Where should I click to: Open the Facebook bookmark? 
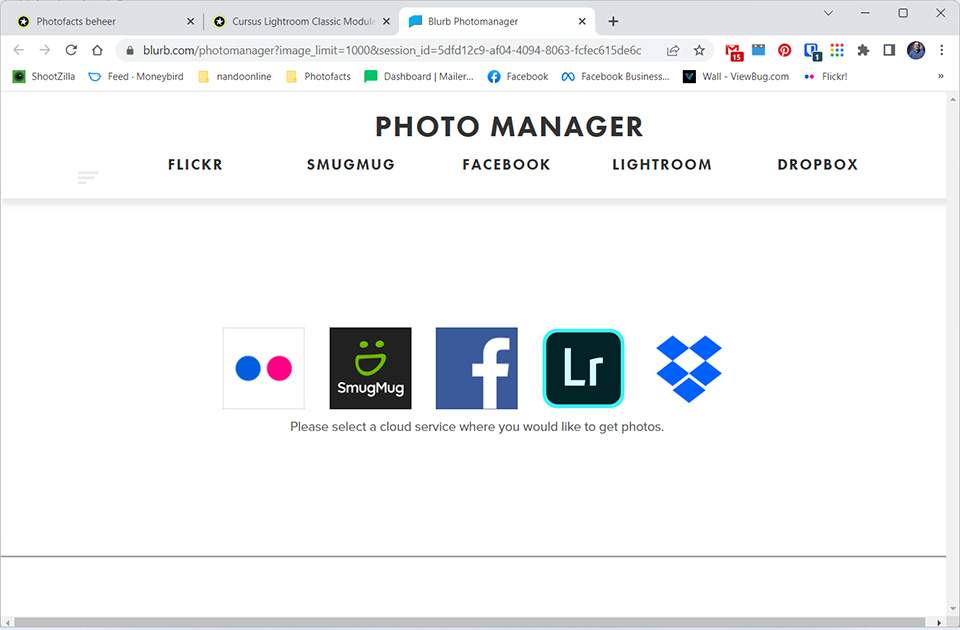click(x=518, y=77)
